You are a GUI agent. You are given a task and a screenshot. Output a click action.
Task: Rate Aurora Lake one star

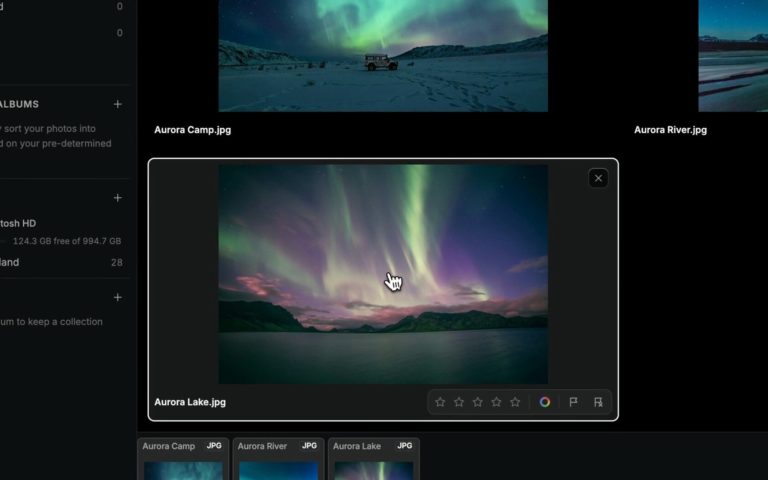click(x=440, y=402)
